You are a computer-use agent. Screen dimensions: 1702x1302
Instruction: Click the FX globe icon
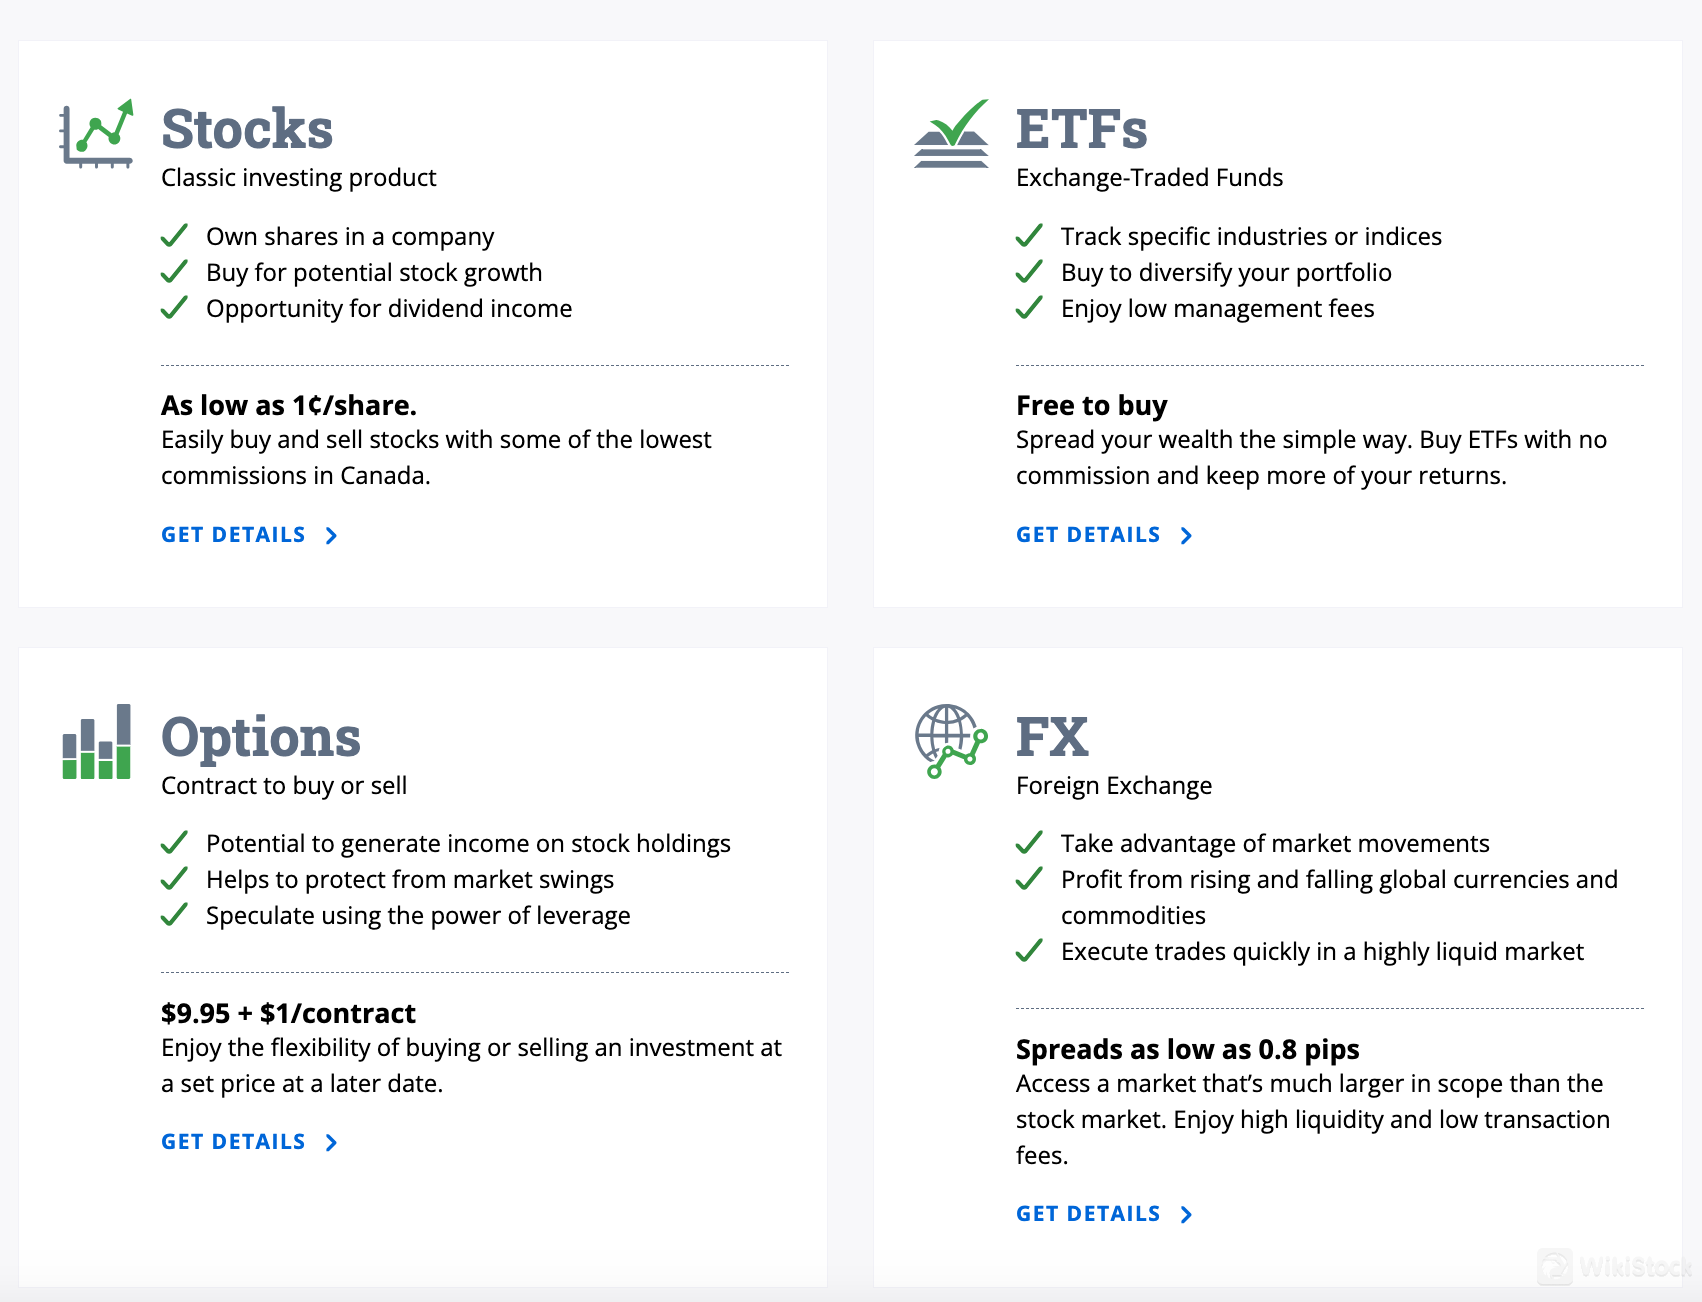click(948, 742)
